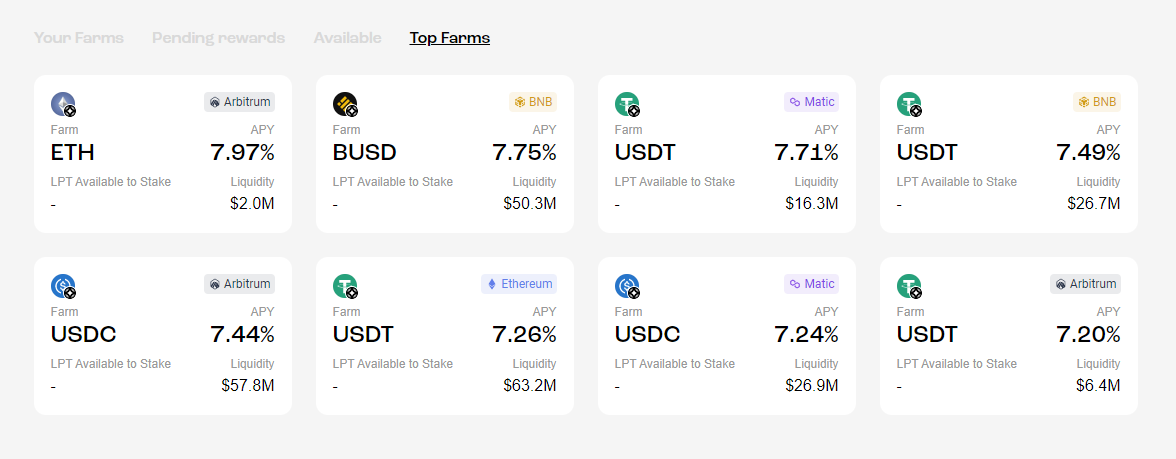Image resolution: width=1176 pixels, height=459 pixels.
Task: Click the ETH token icon on Arbitrum farm
Action: pos(63,104)
